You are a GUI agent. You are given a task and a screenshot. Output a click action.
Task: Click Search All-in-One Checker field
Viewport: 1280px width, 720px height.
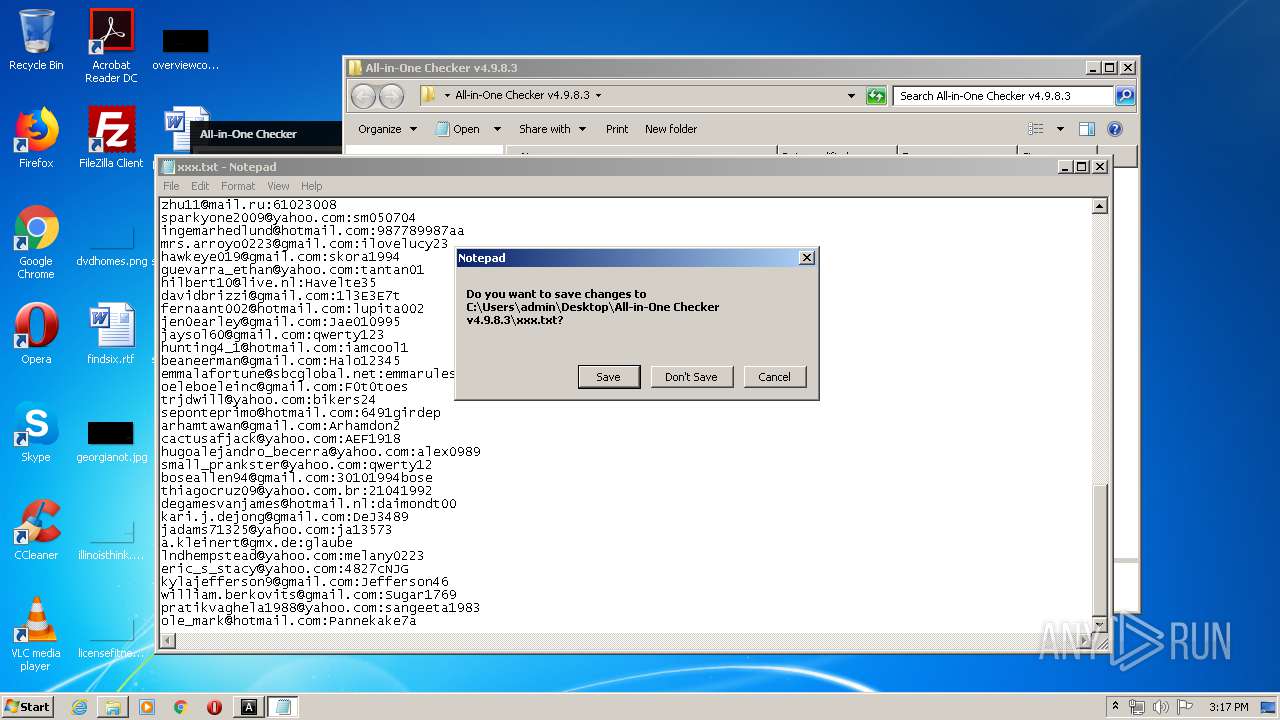click(x=1003, y=96)
